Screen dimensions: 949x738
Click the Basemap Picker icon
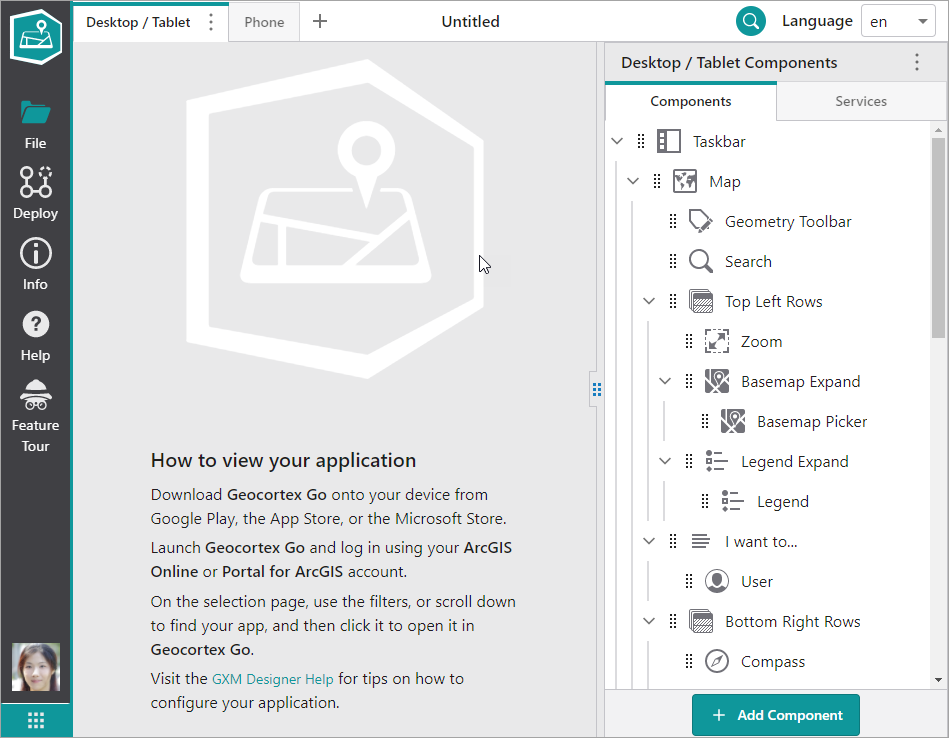pyautogui.click(x=732, y=421)
